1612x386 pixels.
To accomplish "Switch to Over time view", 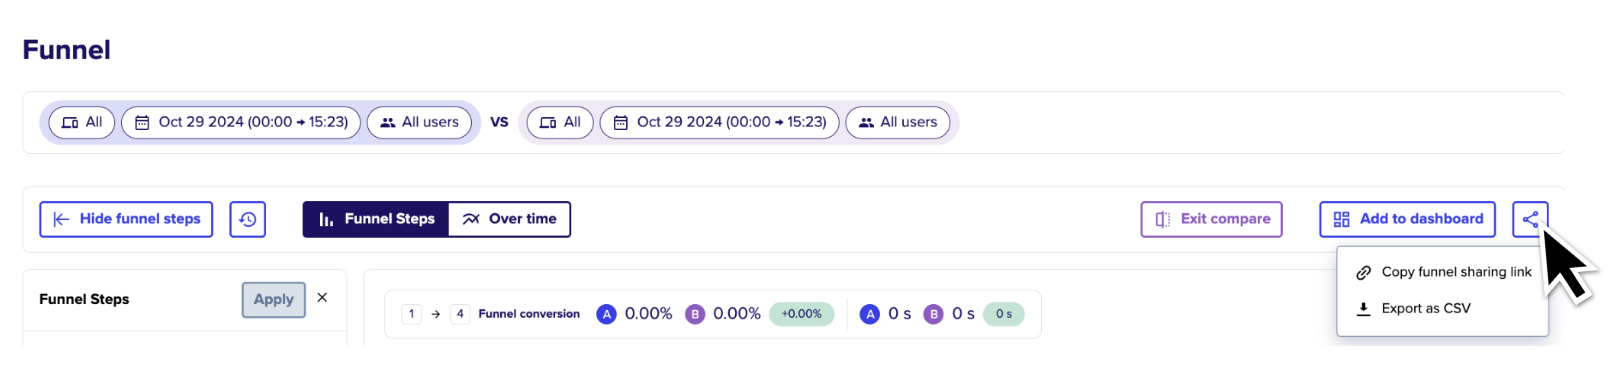I will [x=509, y=219].
